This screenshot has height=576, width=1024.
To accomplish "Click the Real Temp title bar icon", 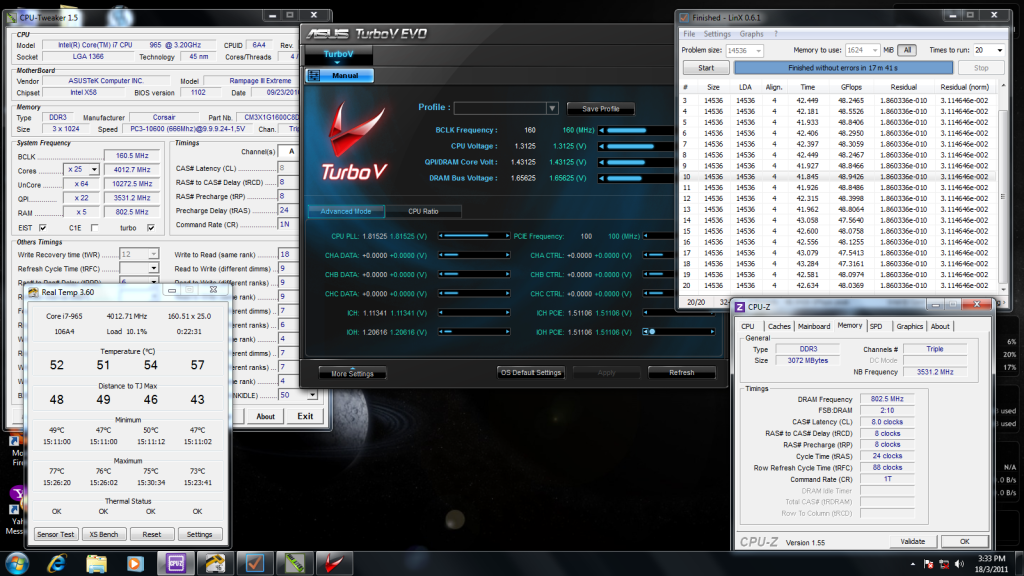I will 33,293.
